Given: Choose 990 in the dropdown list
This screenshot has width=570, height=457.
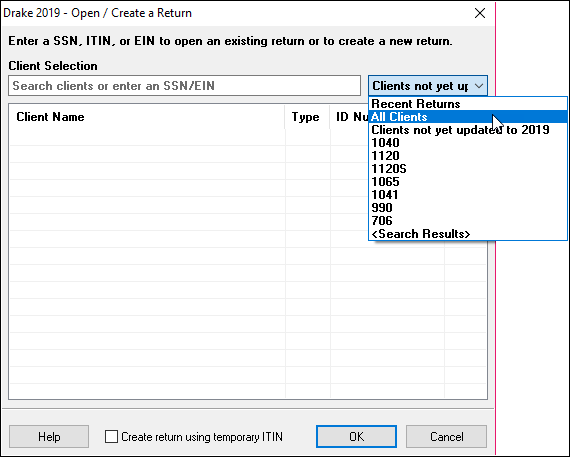Looking at the screenshot, I should coord(468,208).
